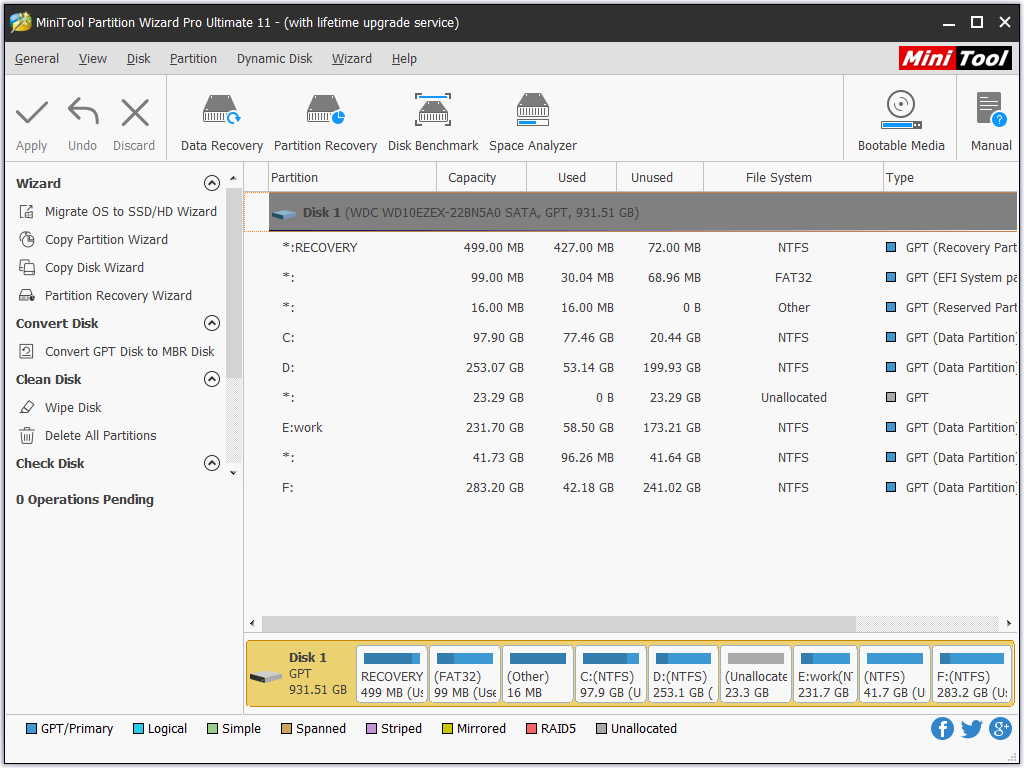1024x768 pixels.
Task: Choose Wipe Disk action
Action: click(73, 408)
